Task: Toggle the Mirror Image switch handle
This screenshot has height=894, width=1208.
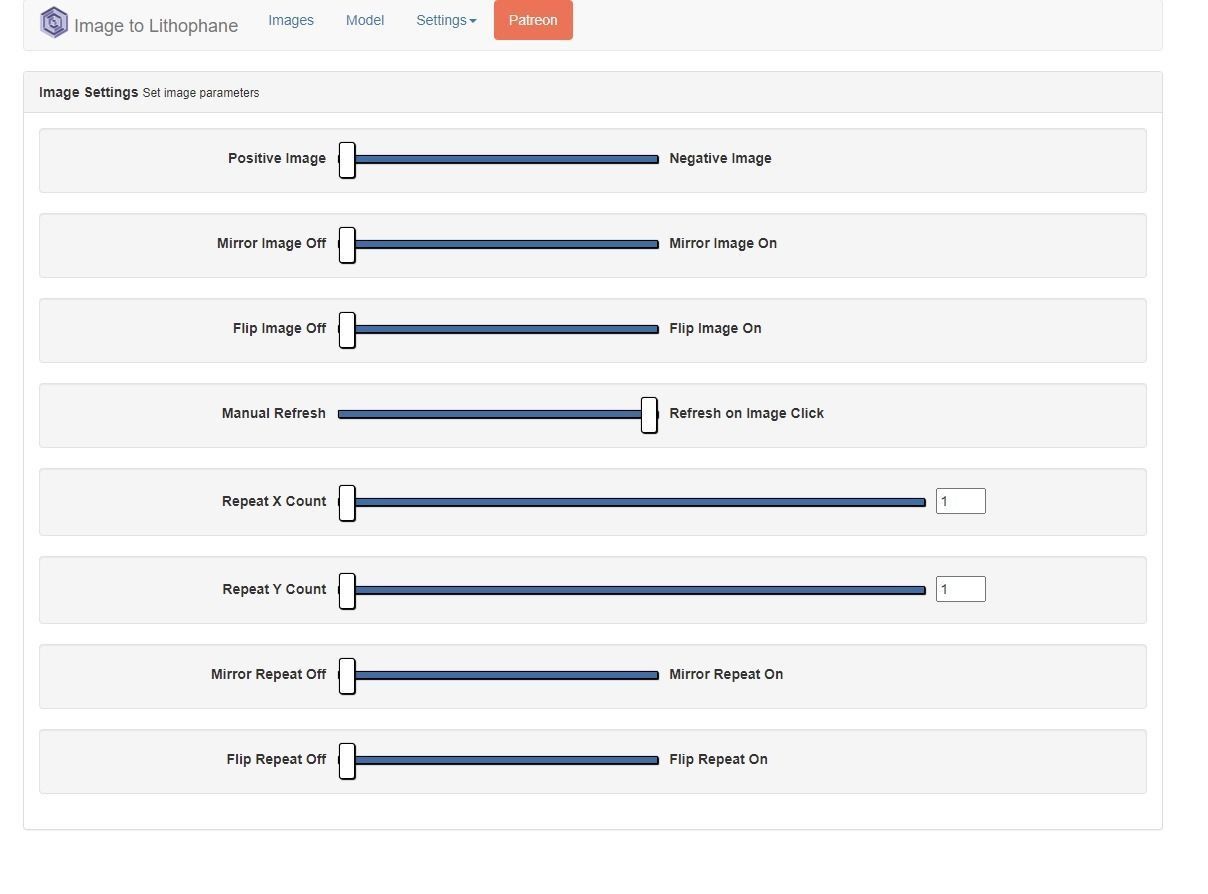Action: point(347,245)
